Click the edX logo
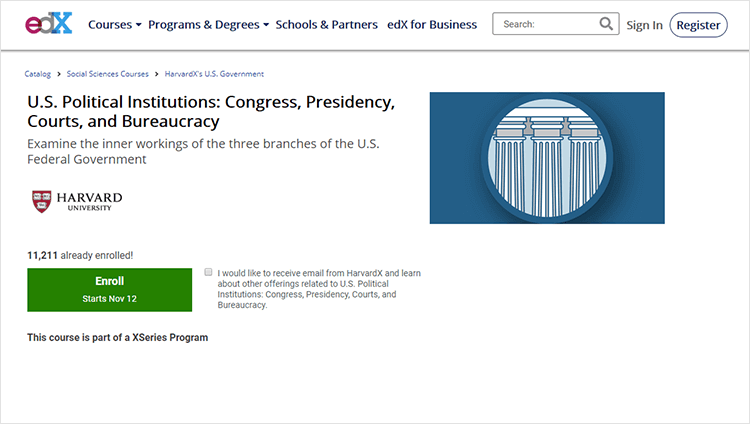The width and height of the screenshot is (750, 426). point(49,23)
